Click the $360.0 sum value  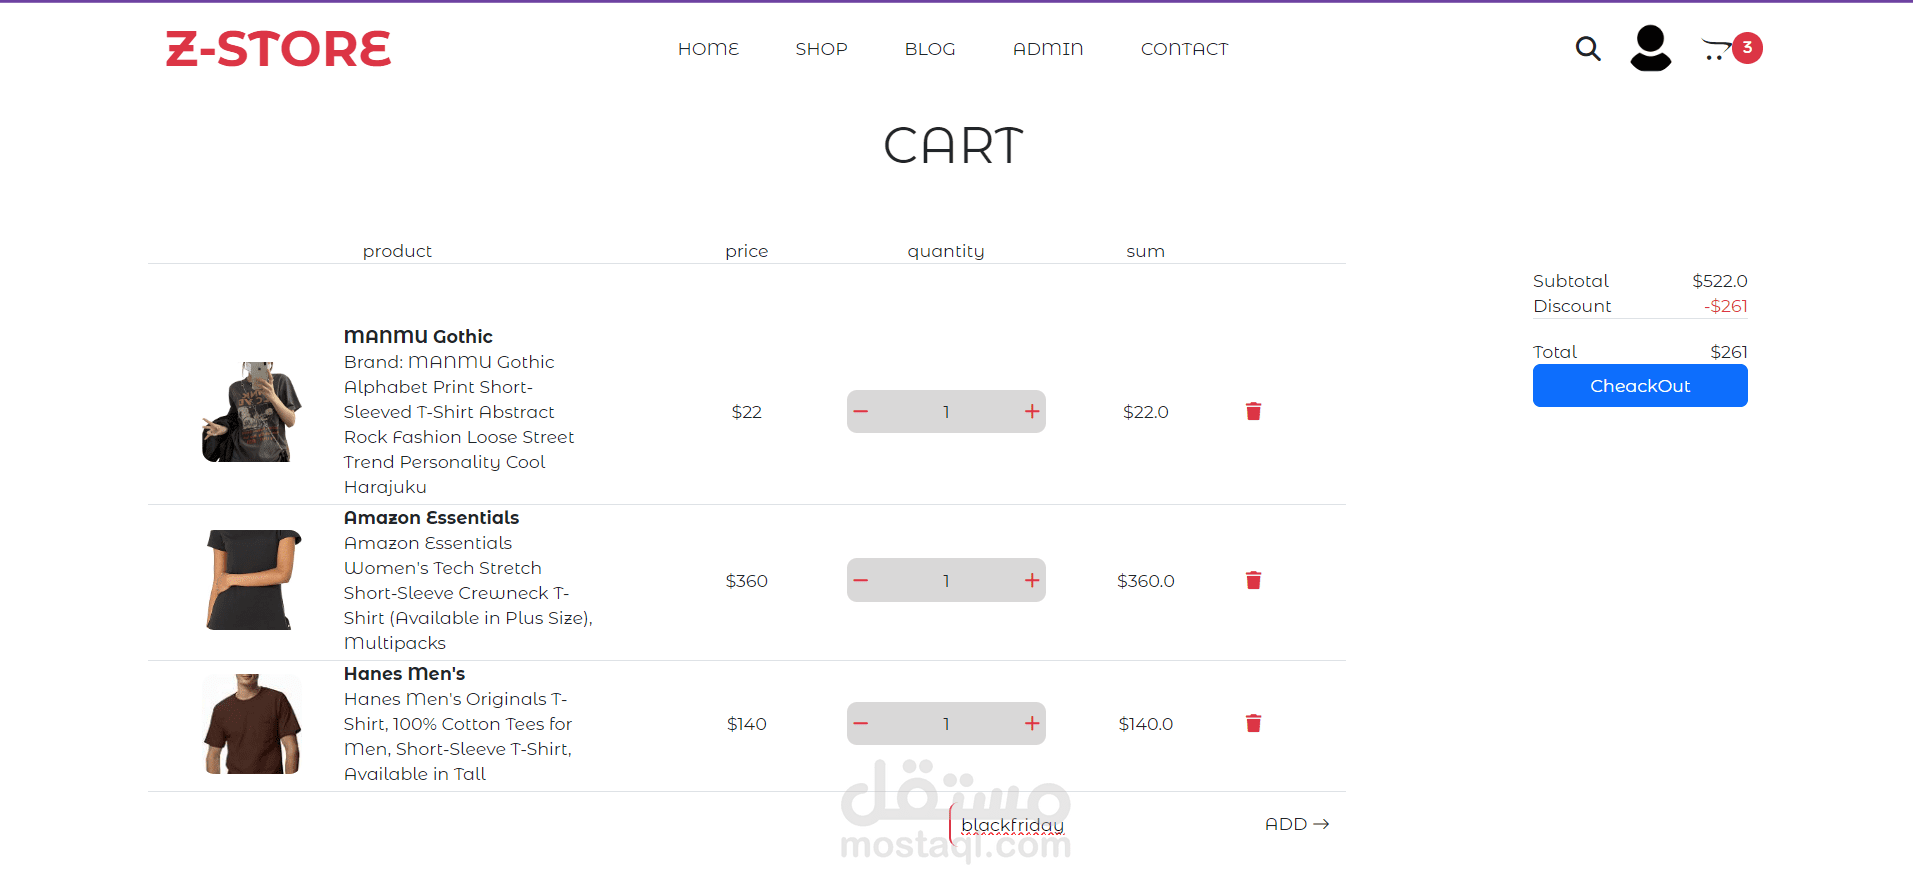(1146, 581)
